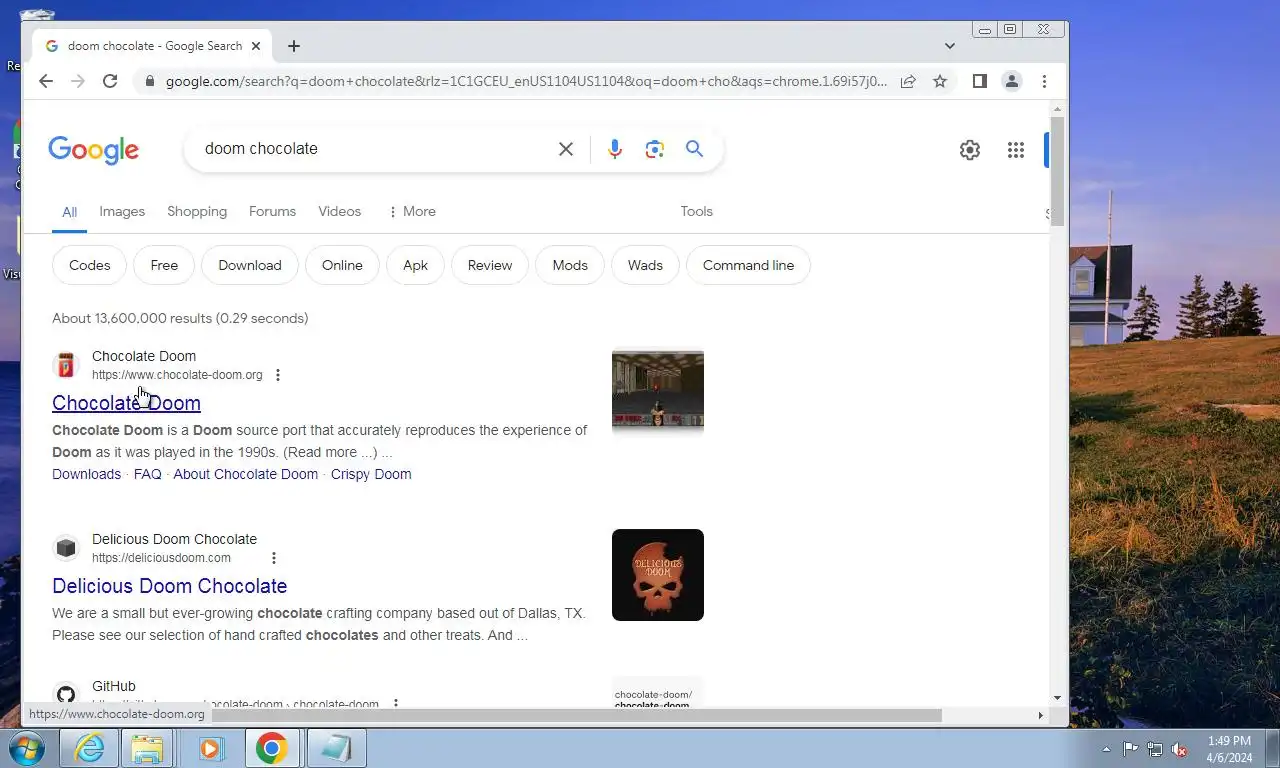This screenshot has width=1280, height=768.
Task: Click the Chrome back arrow
Action: [x=46, y=81]
